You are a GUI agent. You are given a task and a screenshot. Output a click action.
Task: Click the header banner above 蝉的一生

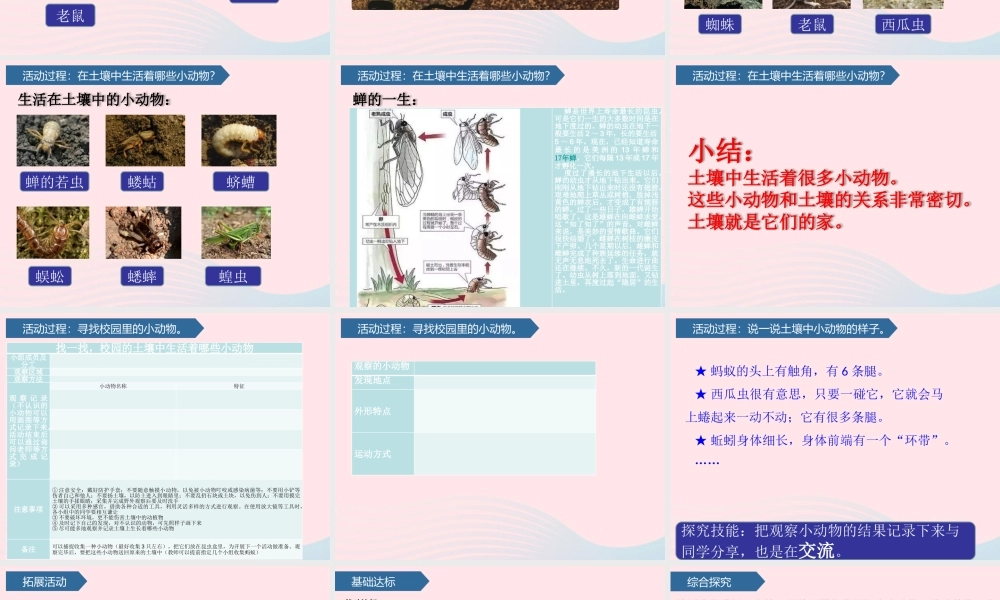453,75
